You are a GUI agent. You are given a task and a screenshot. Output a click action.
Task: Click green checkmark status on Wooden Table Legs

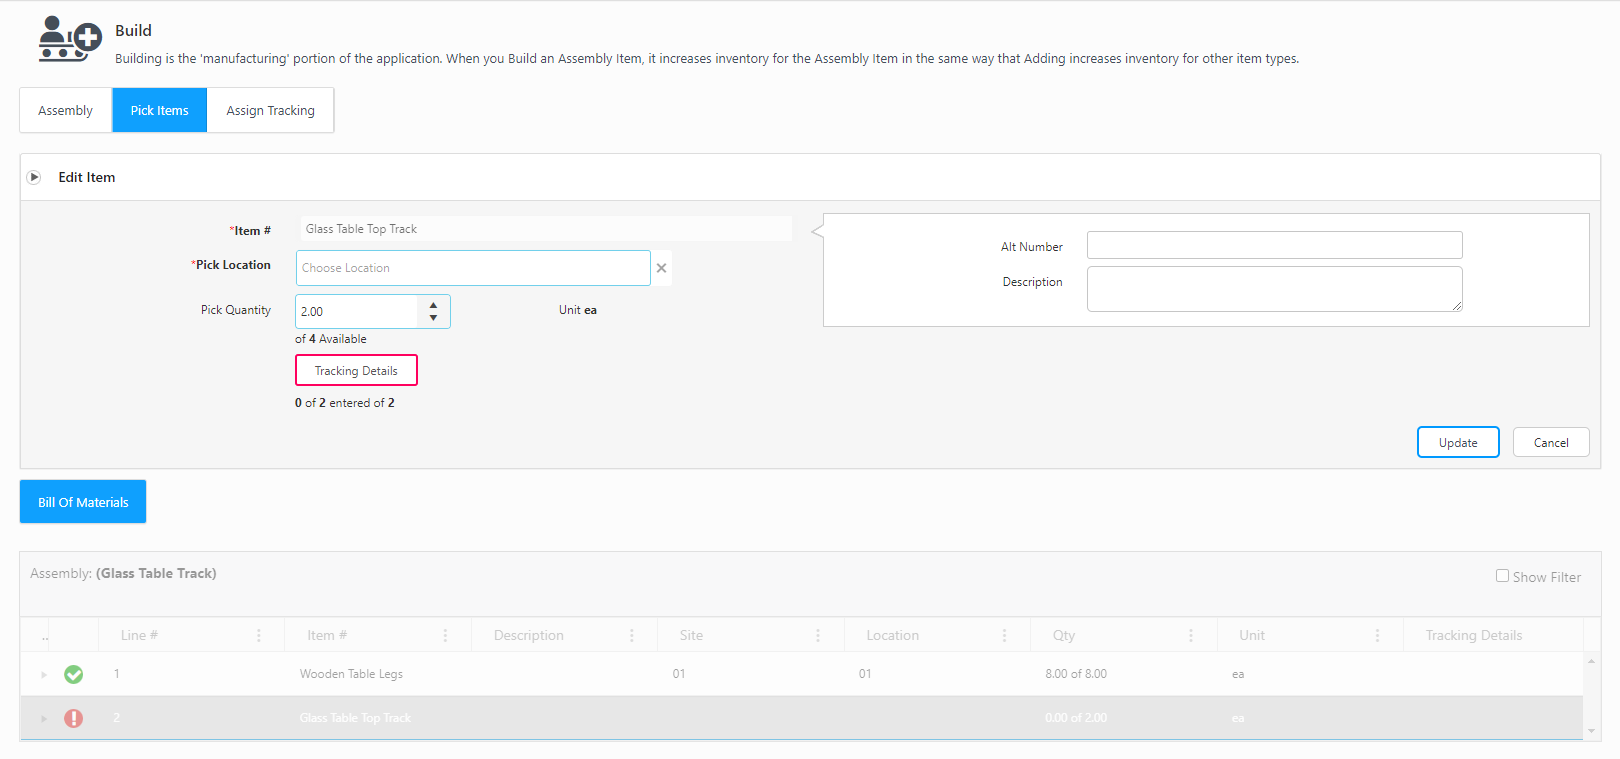click(x=74, y=675)
